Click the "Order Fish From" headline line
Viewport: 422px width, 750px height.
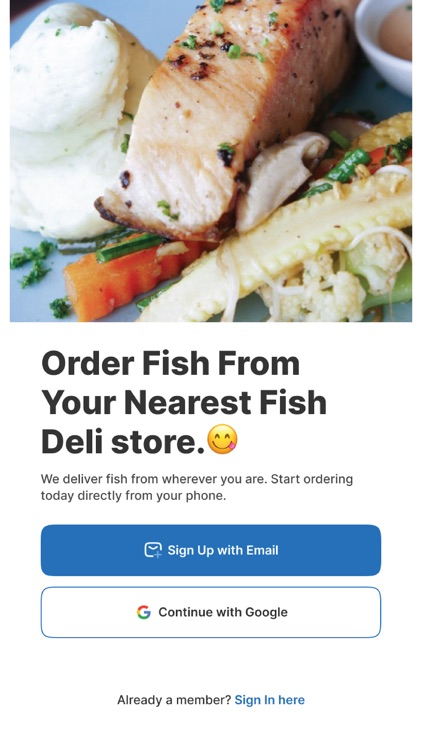coord(171,364)
